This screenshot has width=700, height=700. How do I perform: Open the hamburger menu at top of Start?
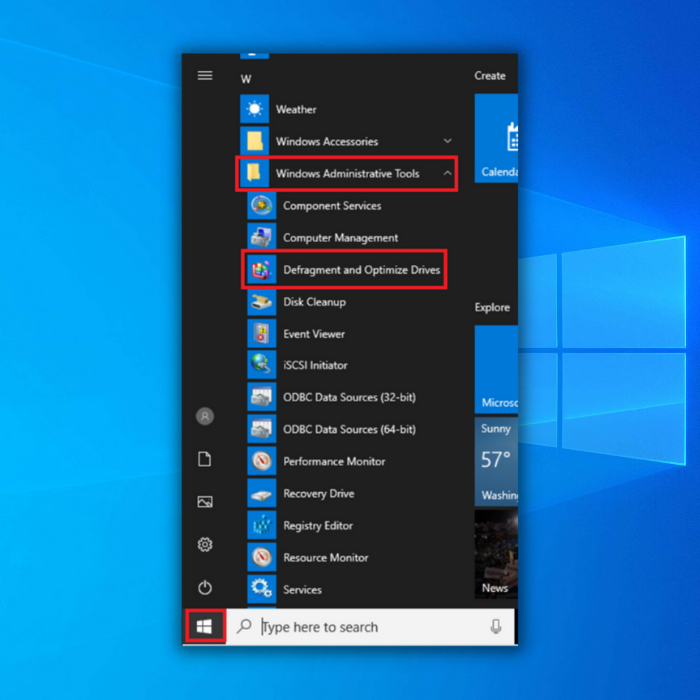pyautogui.click(x=205, y=75)
